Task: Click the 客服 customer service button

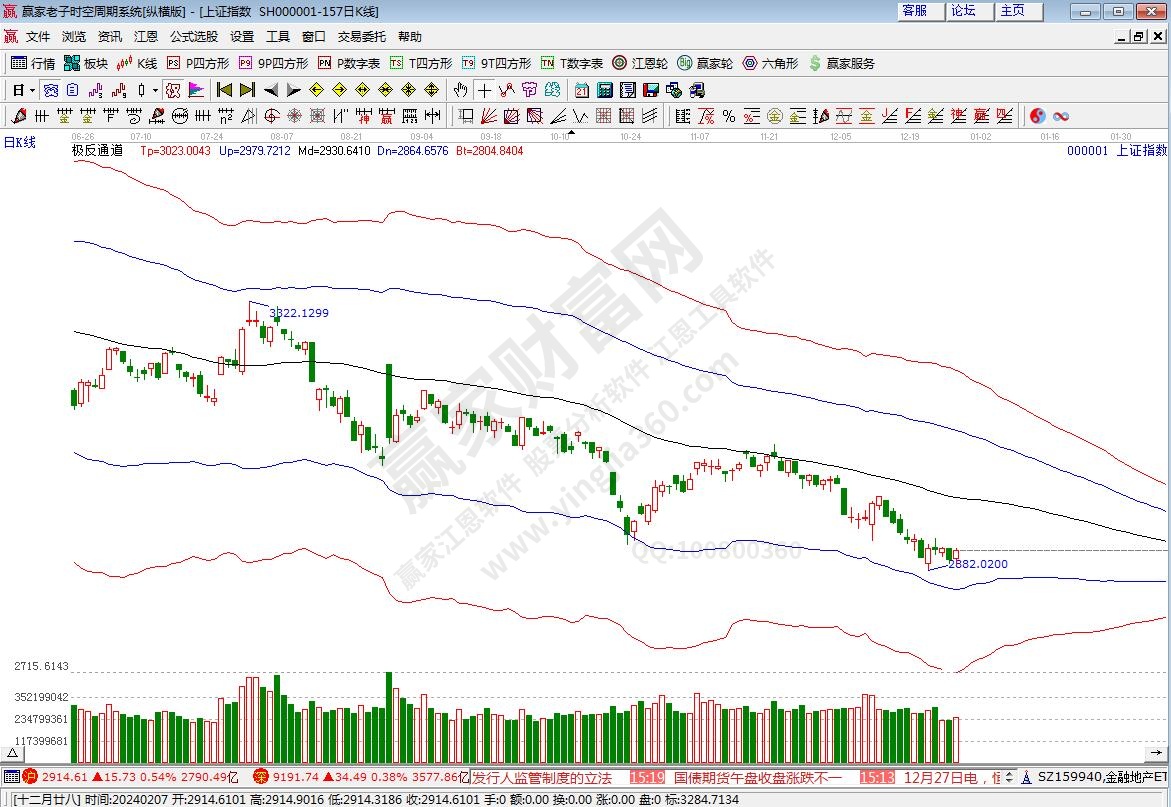Action: [914, 11]
